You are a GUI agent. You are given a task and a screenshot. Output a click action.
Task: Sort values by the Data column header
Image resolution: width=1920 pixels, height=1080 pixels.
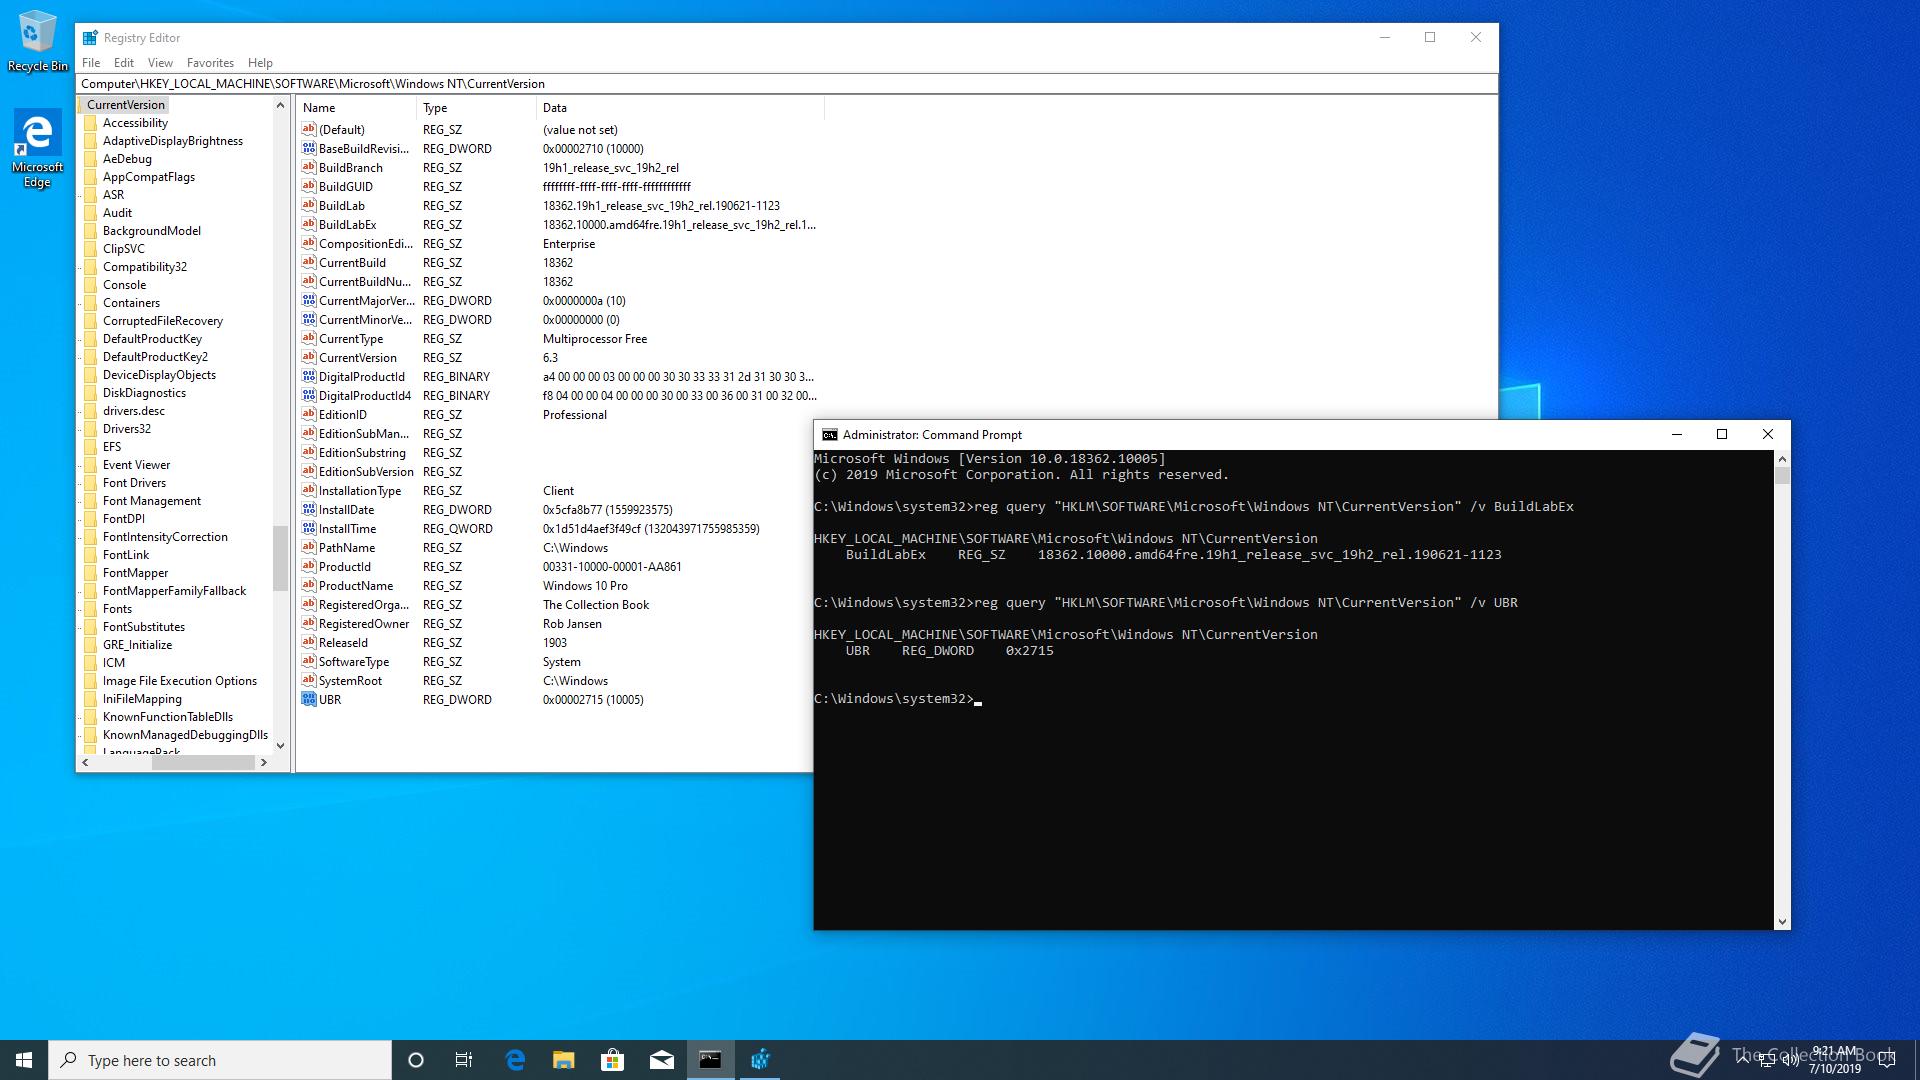coord(680,108)
